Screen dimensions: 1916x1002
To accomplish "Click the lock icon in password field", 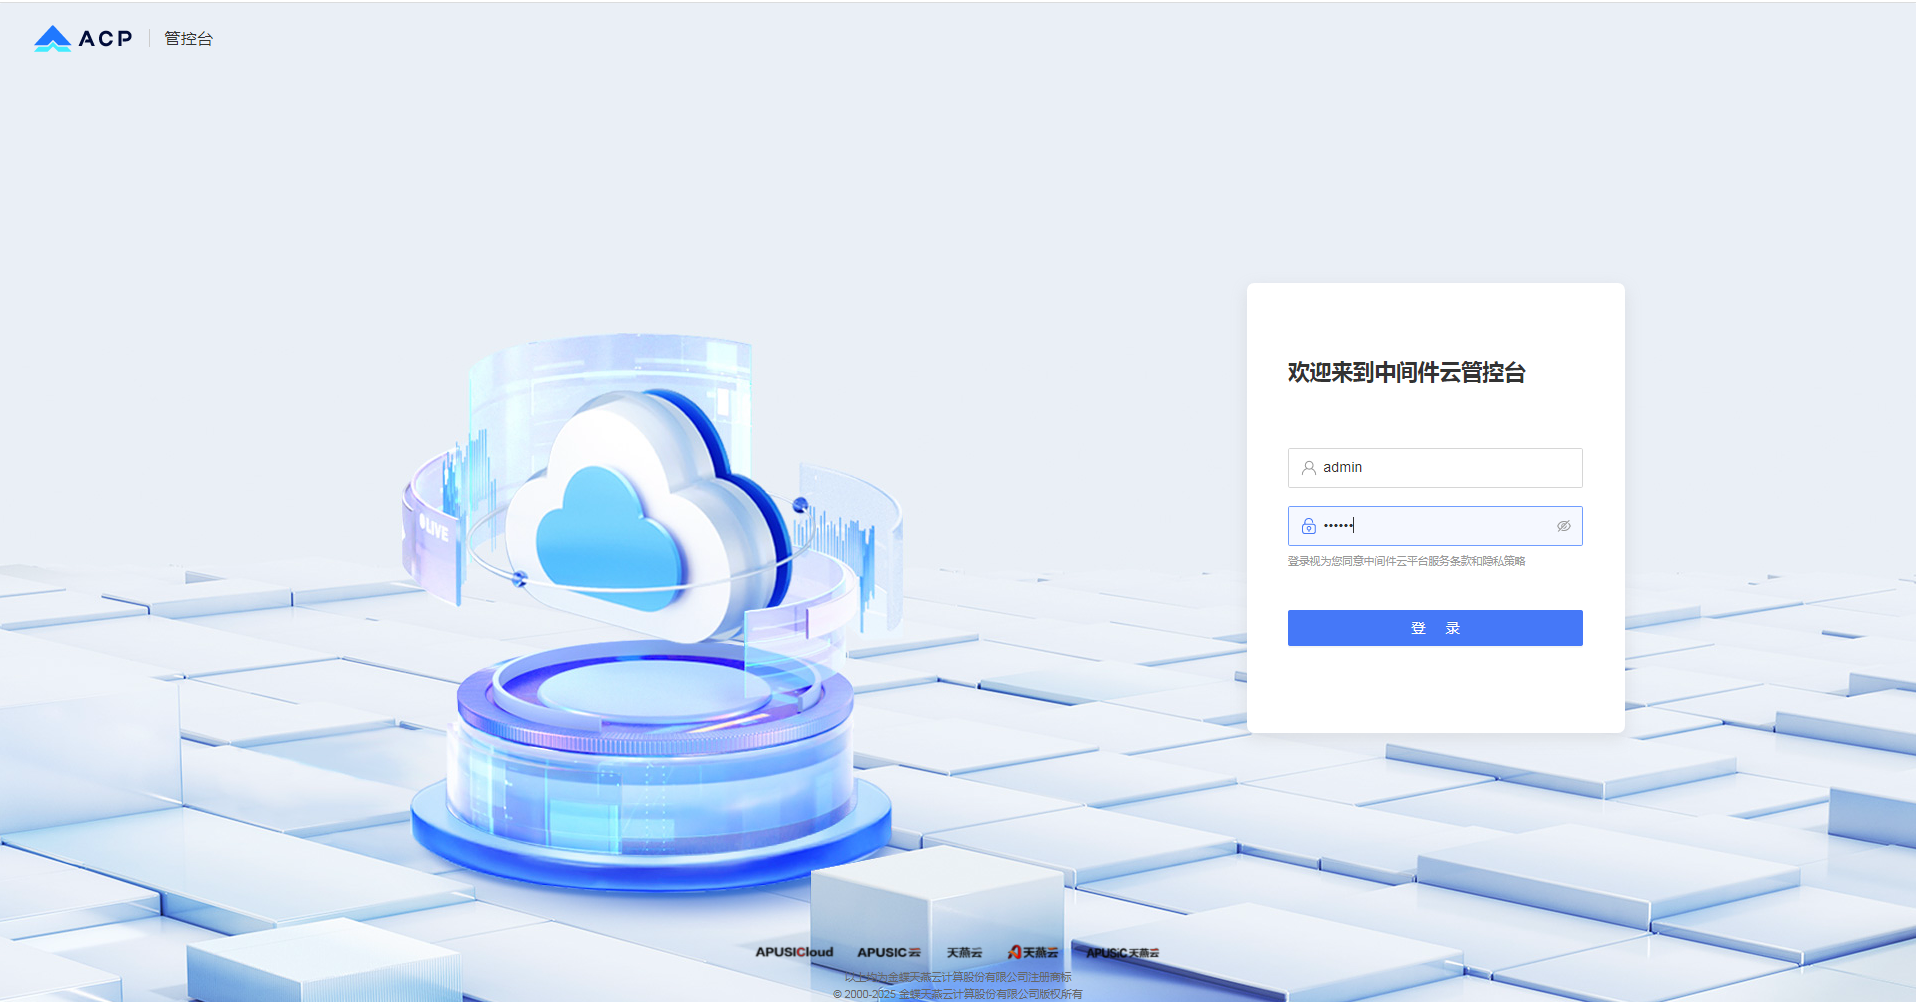I will pos(1308,526).
